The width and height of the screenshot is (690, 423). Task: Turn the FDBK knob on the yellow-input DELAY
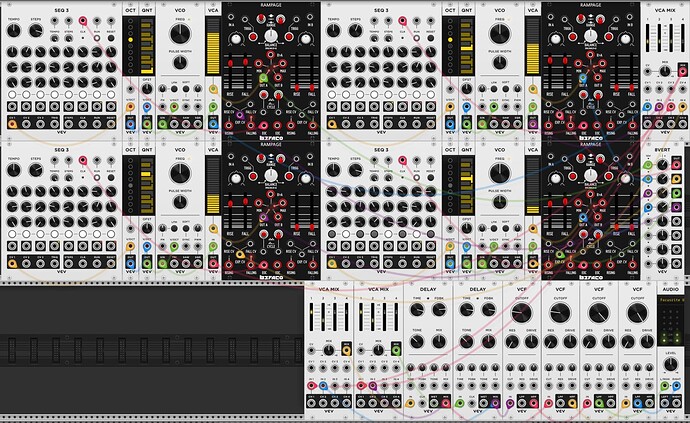pyautogui.click(x=439, y=310)
